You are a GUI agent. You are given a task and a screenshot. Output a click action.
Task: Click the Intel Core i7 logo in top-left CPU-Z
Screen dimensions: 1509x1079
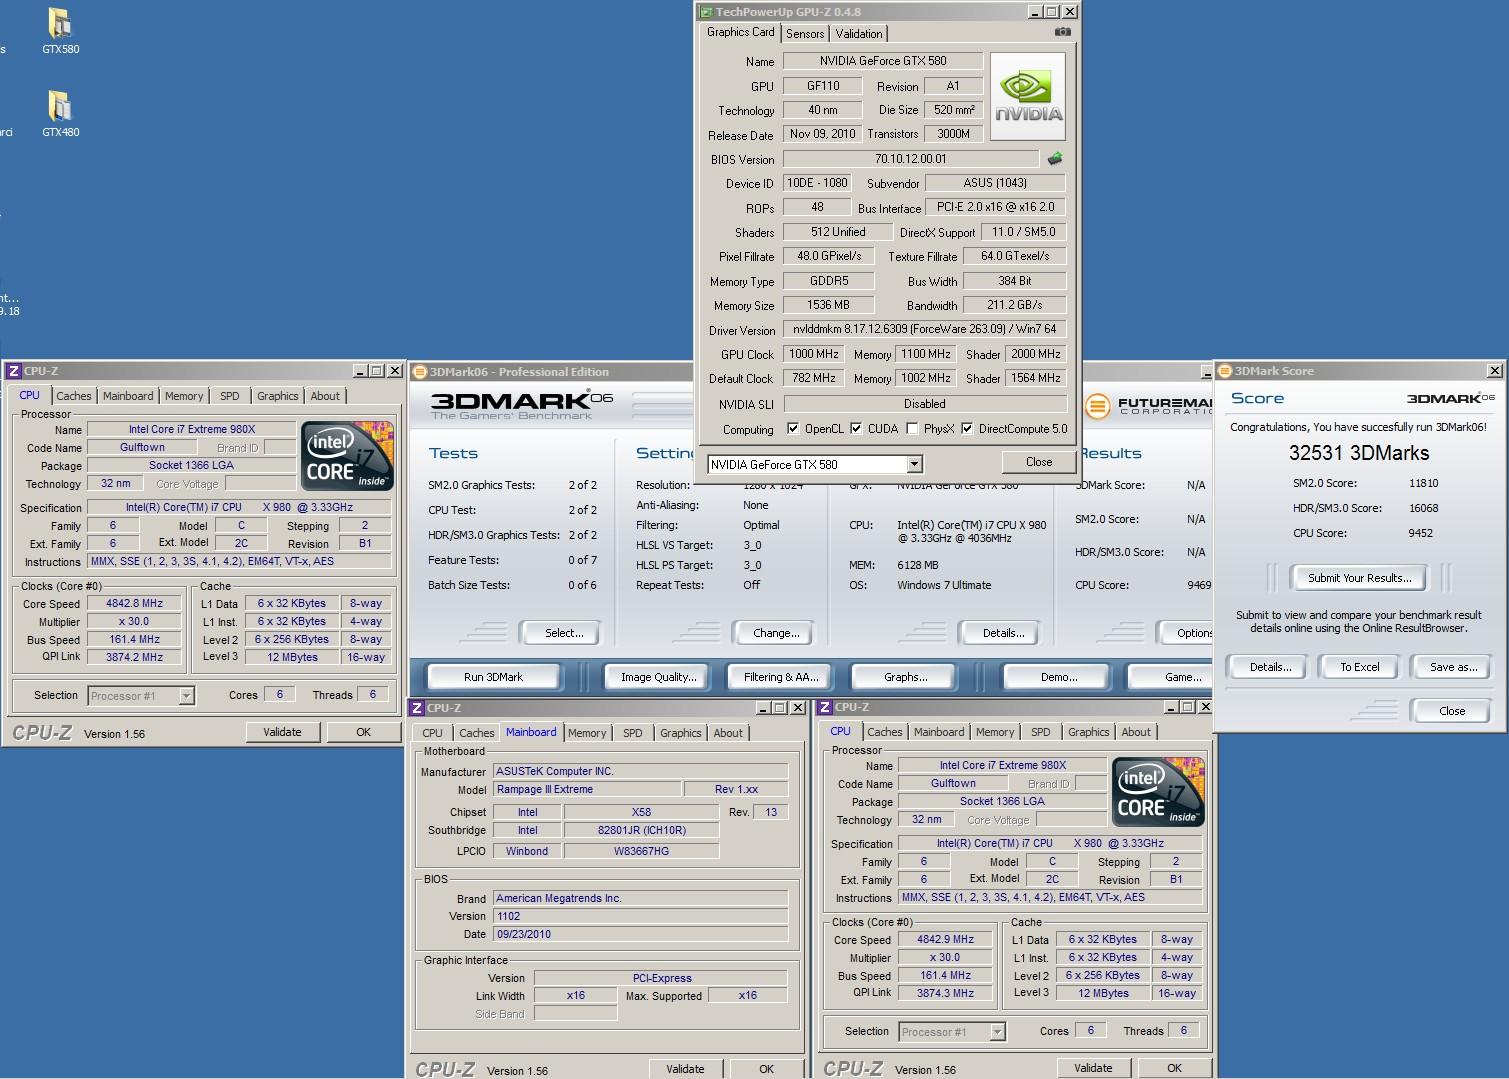click(x=347, y=456)
